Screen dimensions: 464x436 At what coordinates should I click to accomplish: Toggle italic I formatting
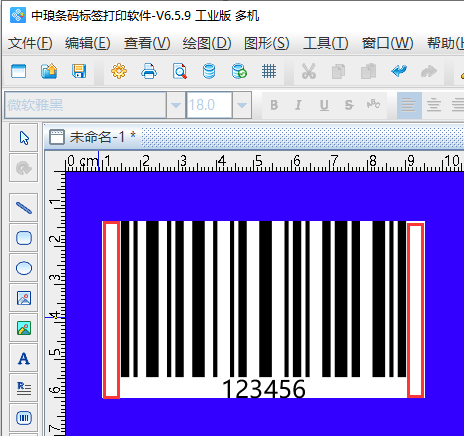299,105
